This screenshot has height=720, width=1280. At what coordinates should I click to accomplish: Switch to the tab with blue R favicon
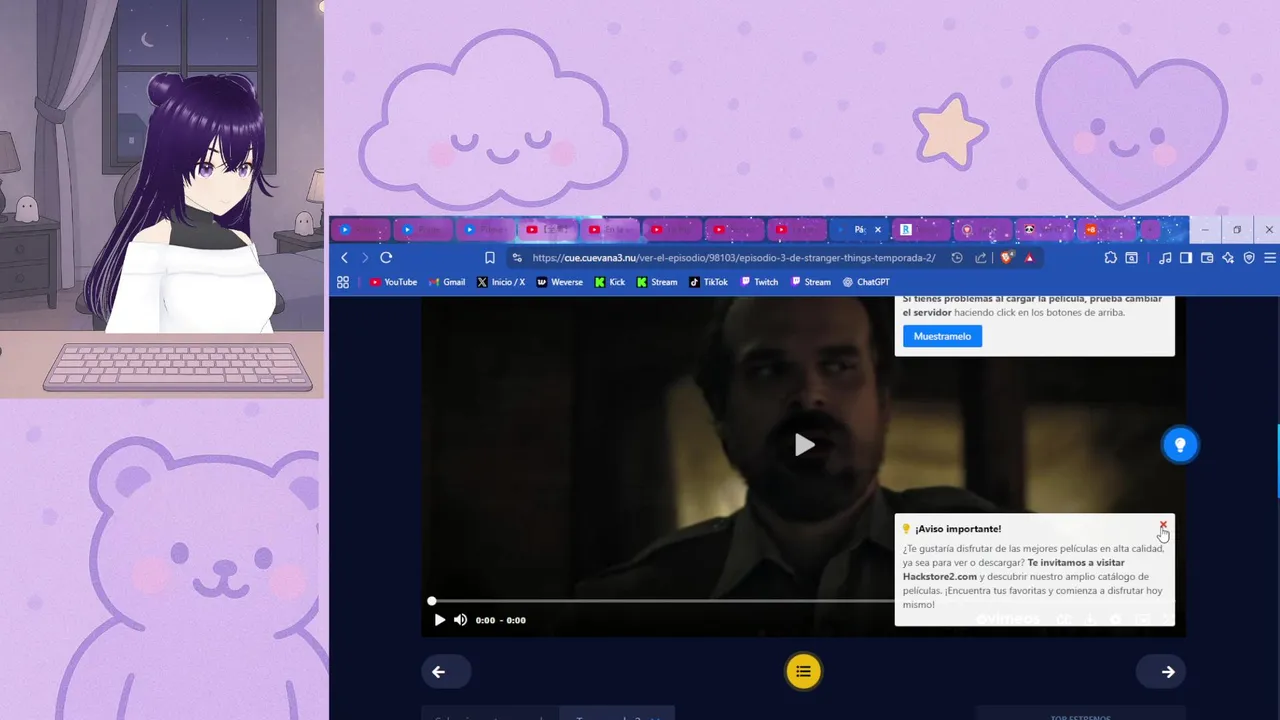point(919,230)
